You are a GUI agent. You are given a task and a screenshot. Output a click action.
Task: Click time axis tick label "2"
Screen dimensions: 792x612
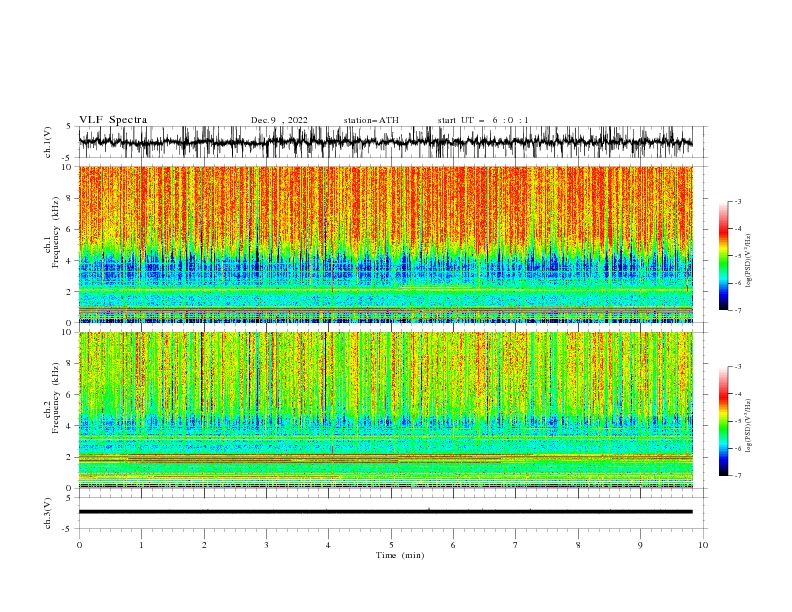point(204,545)
